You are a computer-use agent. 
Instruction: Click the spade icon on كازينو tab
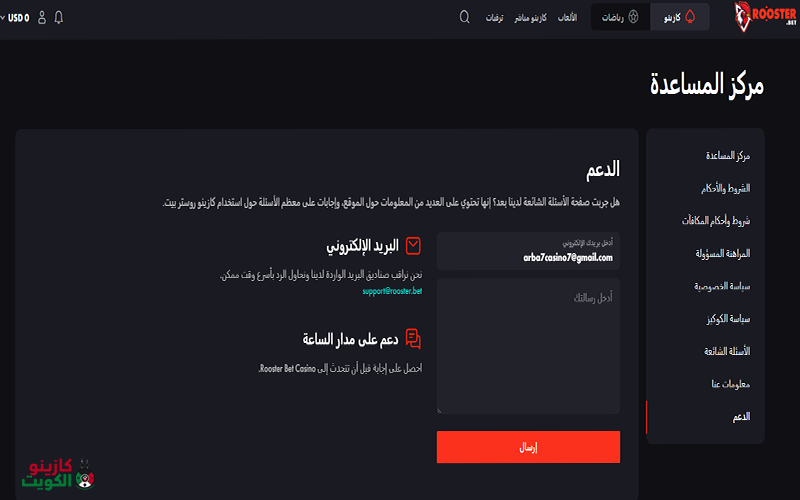tap(690, 17)
